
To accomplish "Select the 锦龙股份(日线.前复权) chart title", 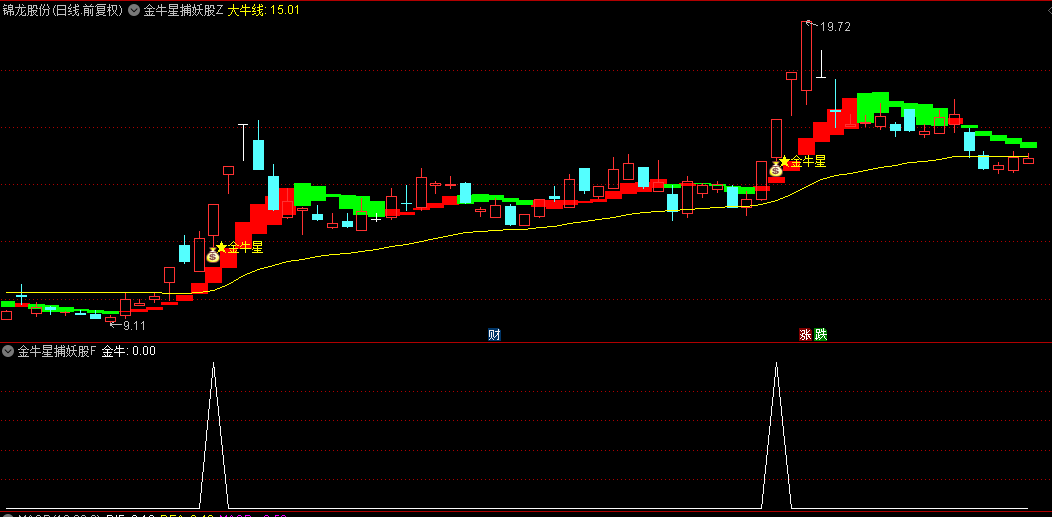I will (63, 10).
